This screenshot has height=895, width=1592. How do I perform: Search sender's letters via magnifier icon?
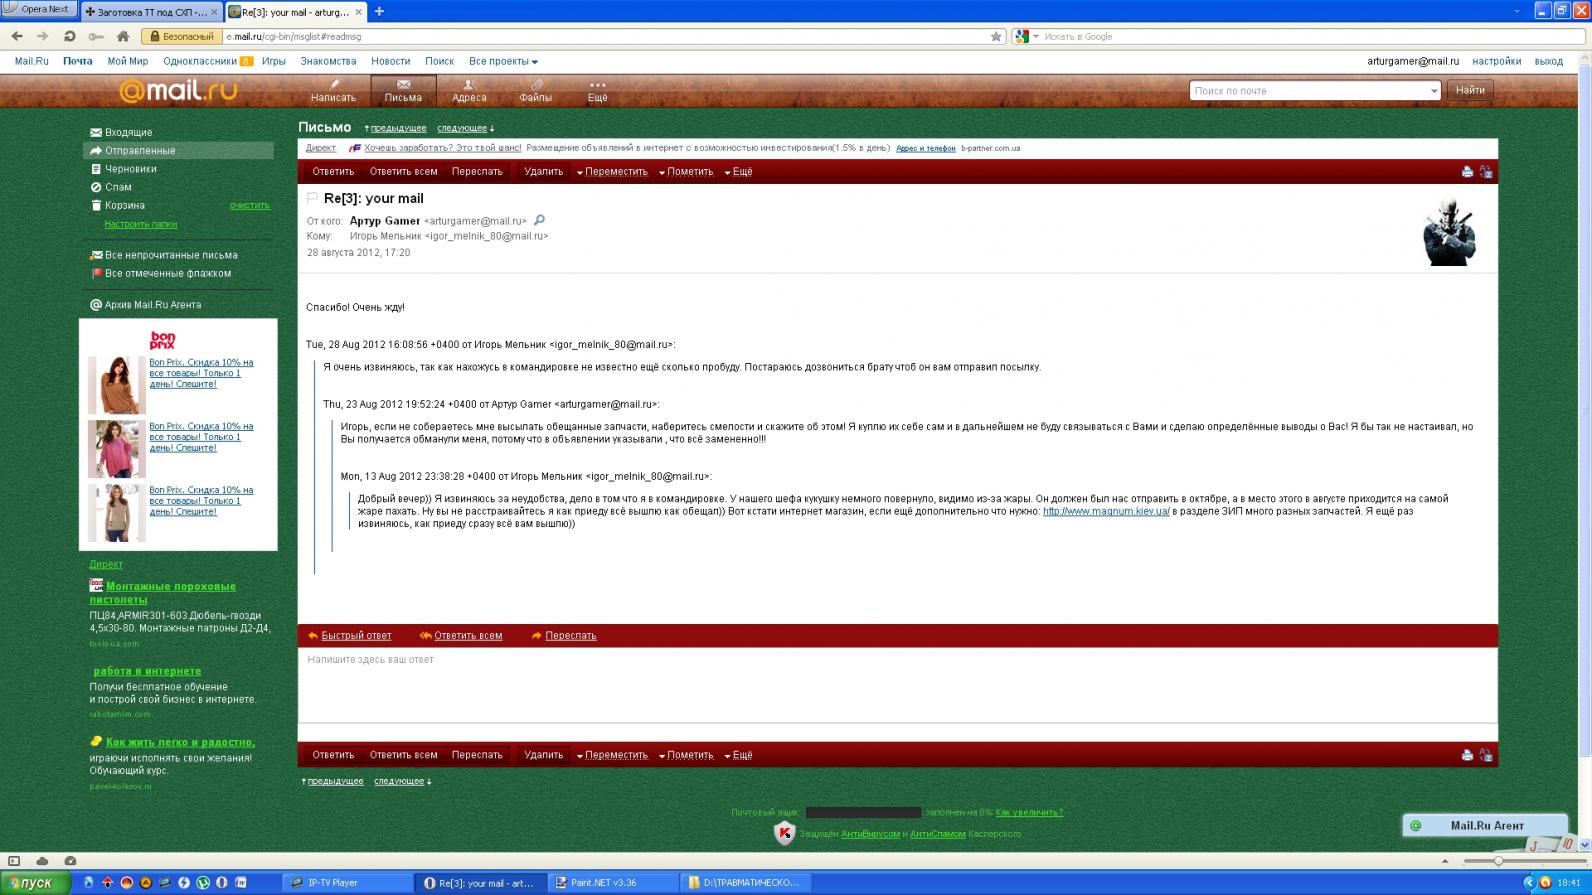tap(539, 220)
